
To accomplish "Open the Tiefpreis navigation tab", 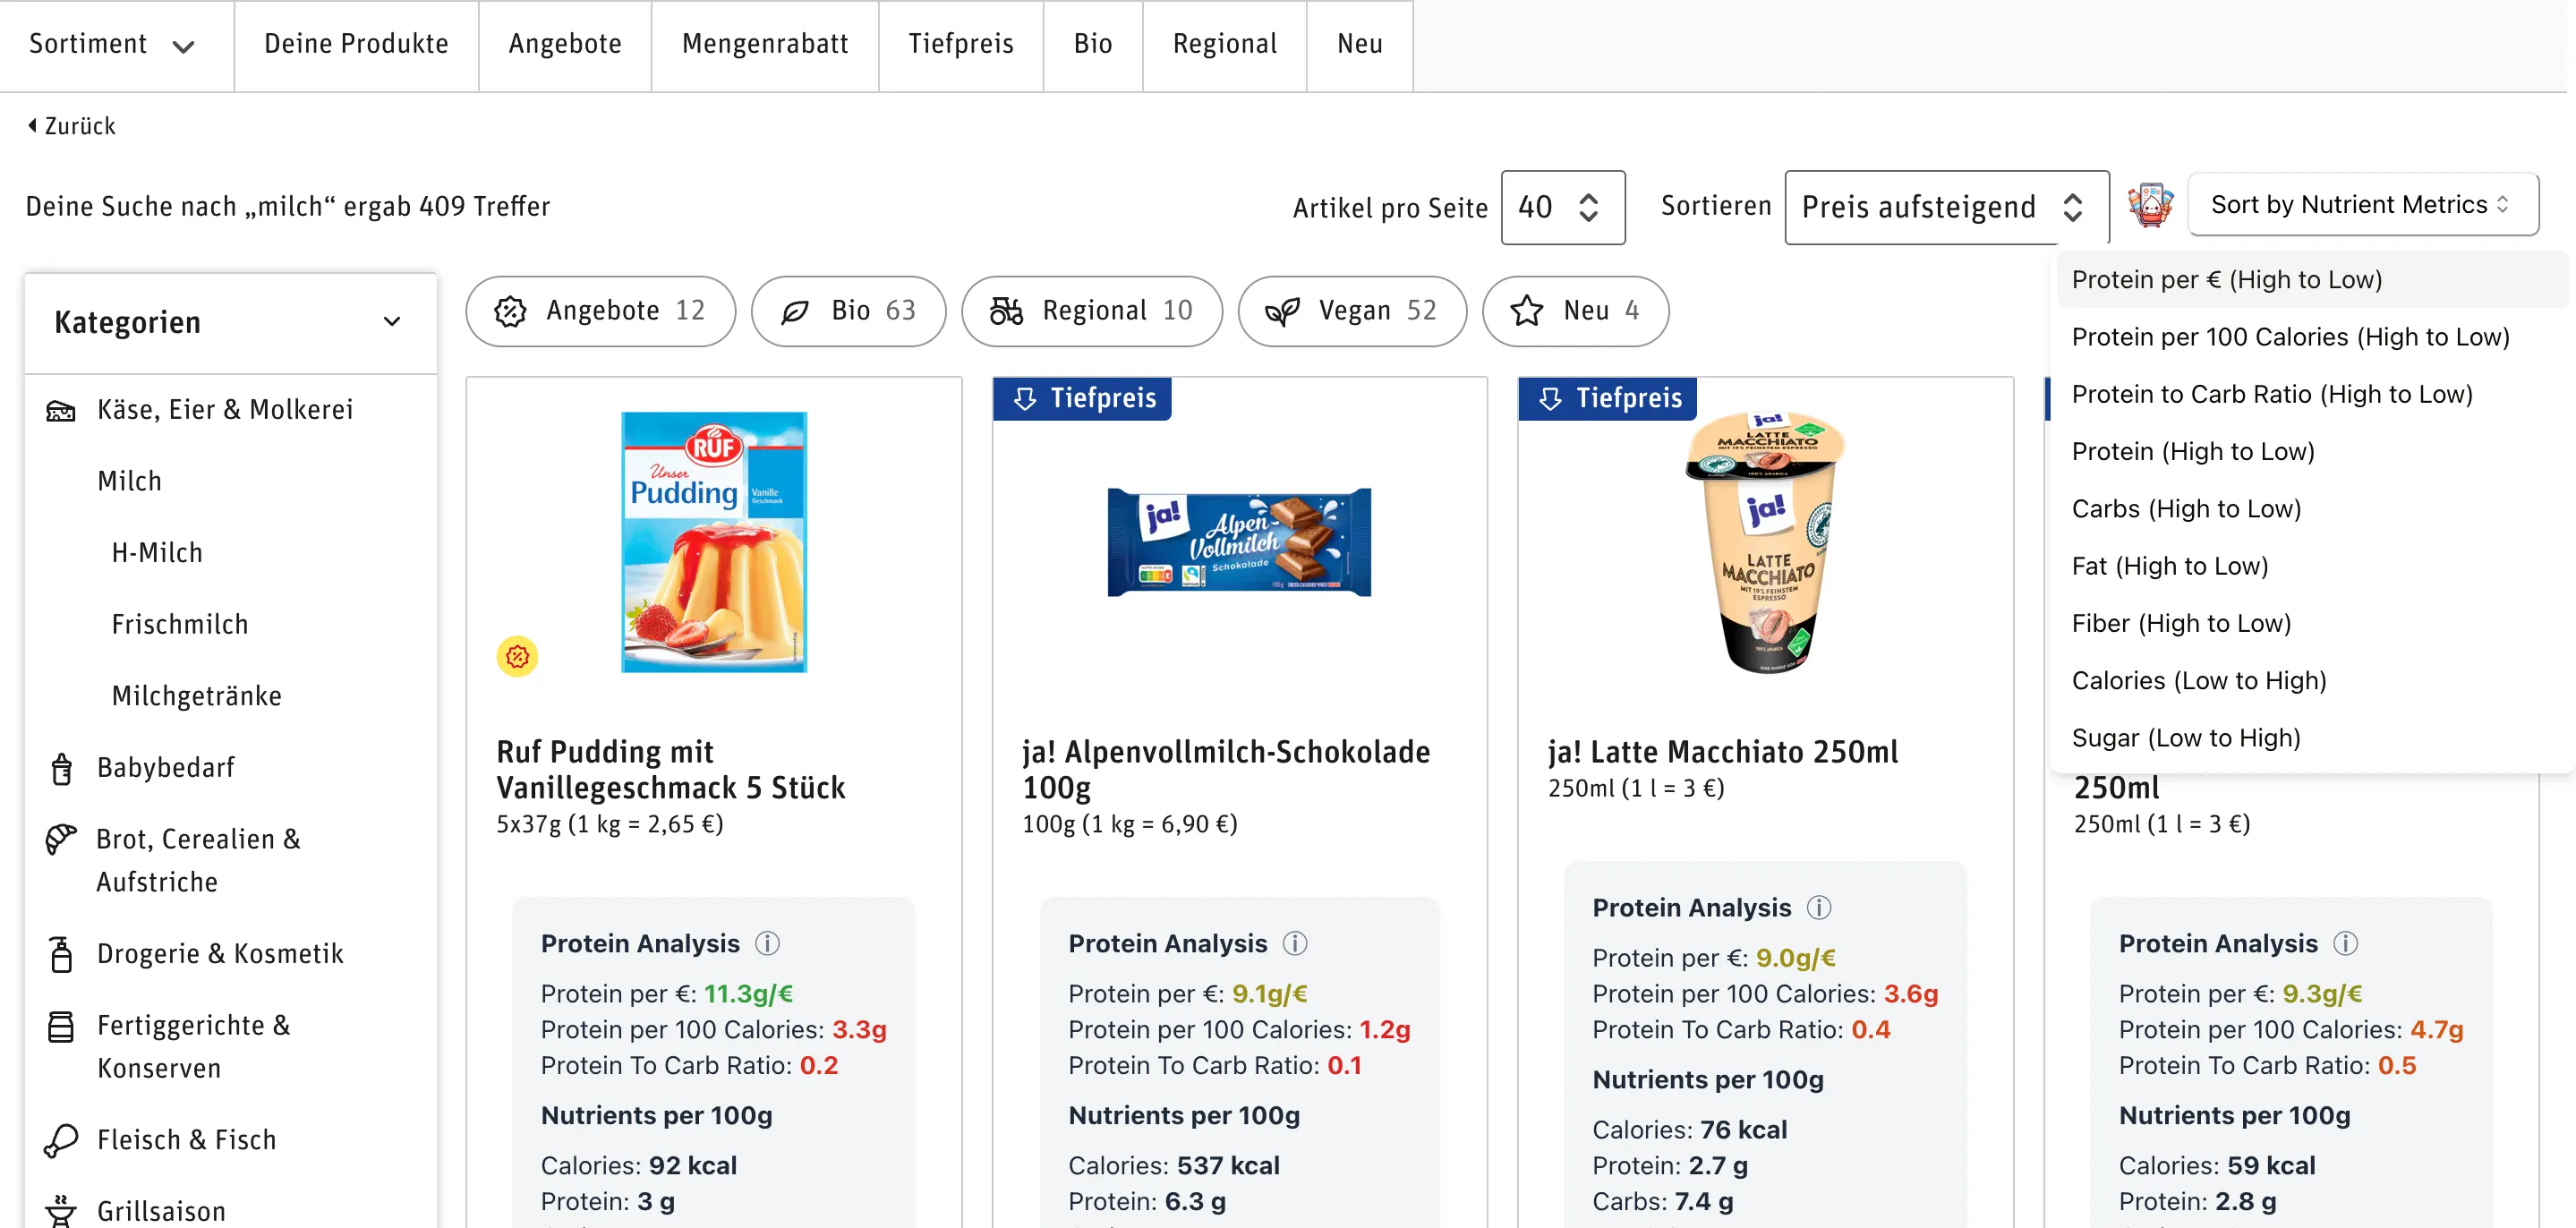I will (x=960, y=44).
